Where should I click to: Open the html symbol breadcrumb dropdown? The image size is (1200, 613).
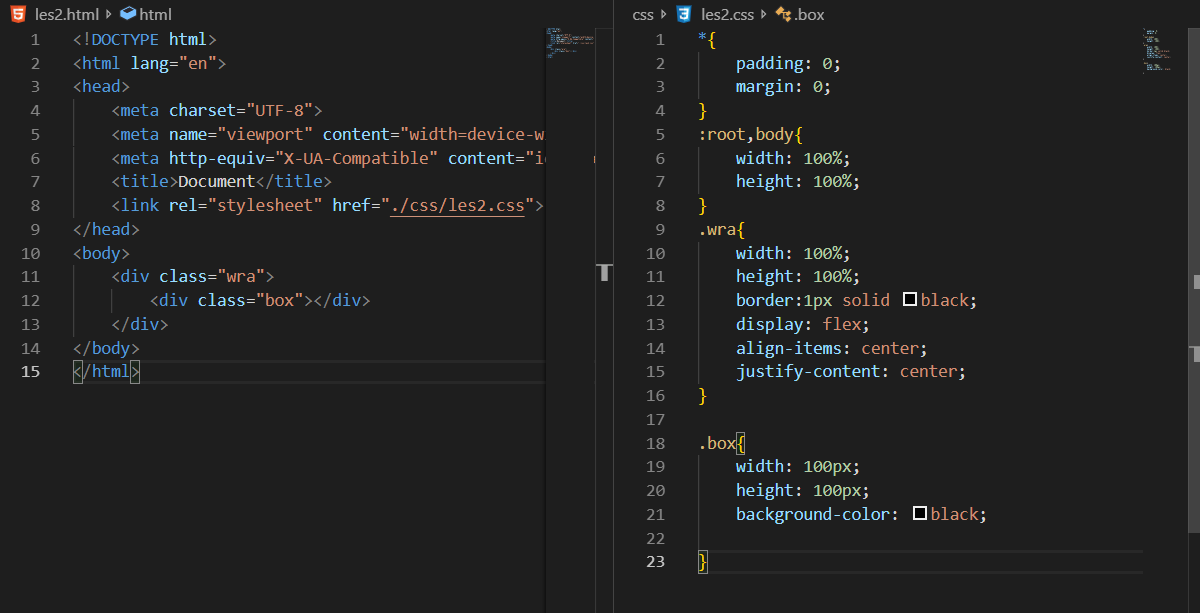click(155, 14)
